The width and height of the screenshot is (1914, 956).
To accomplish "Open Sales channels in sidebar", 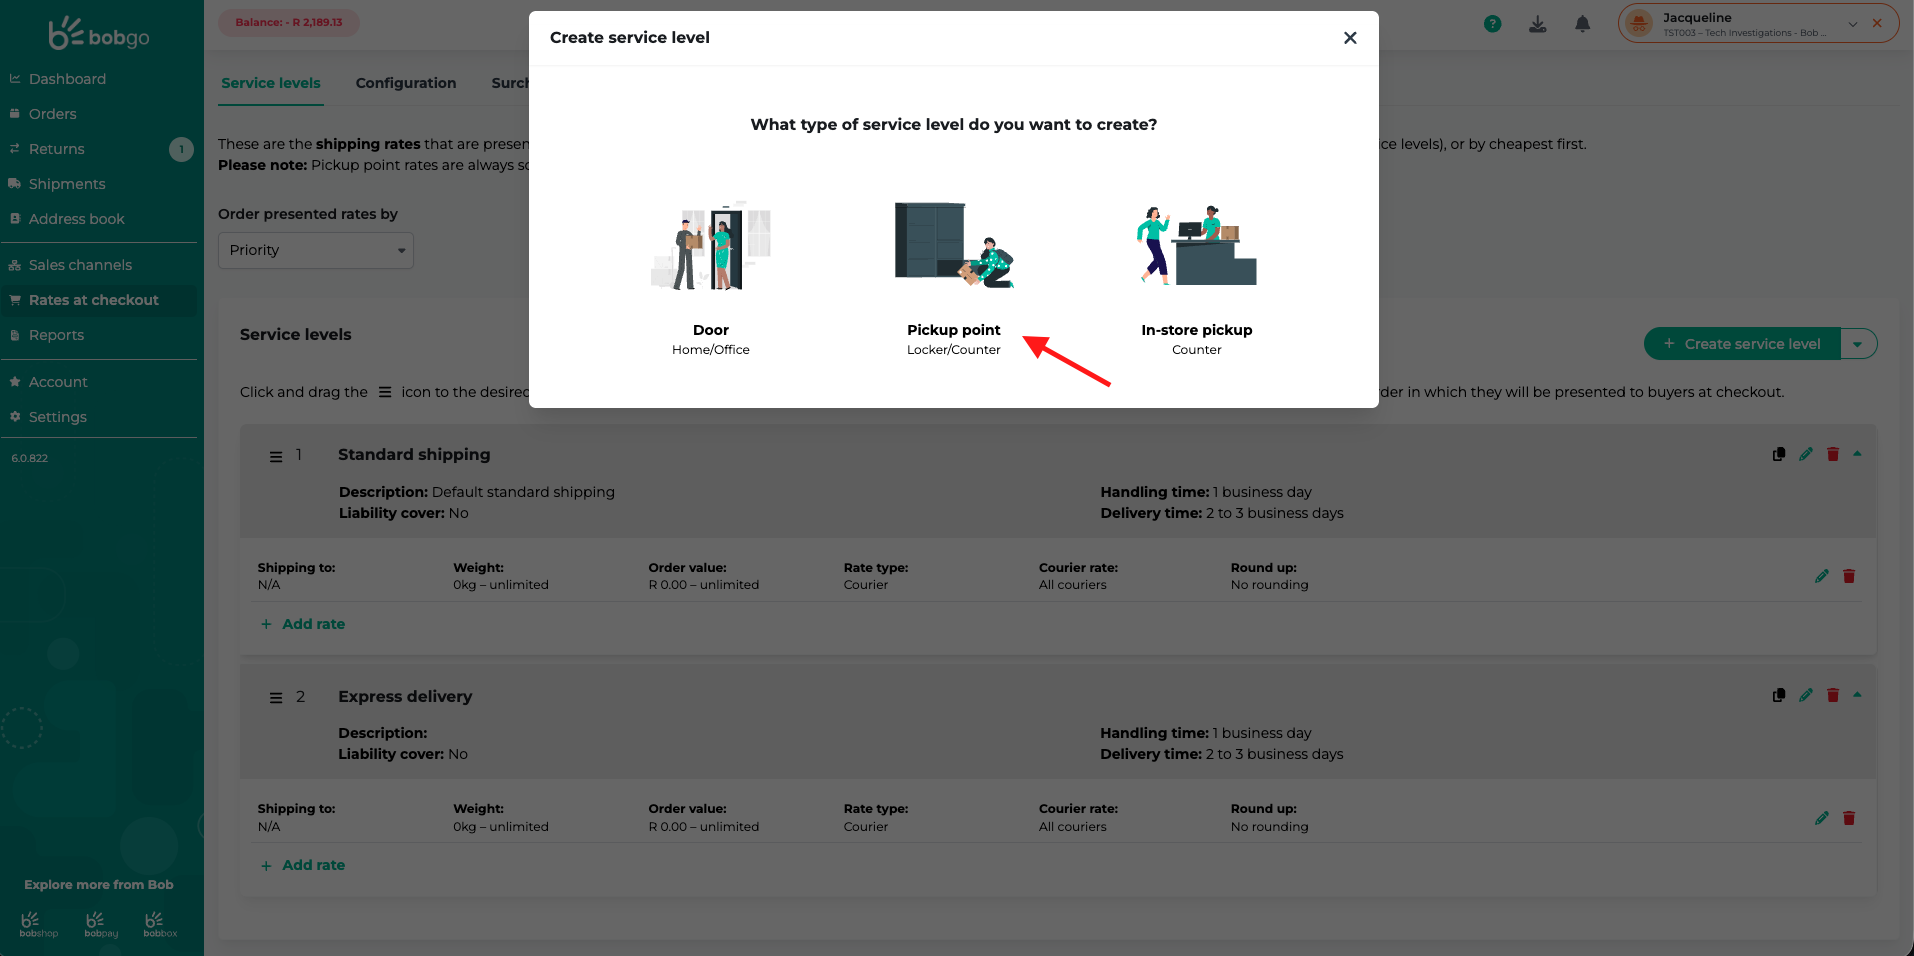I will tap(80, 265).
